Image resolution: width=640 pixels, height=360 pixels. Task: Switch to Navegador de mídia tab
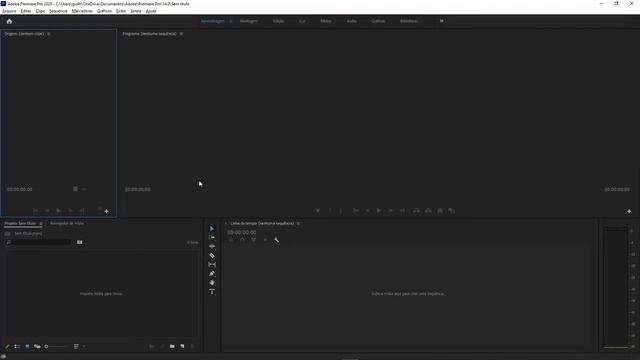click(x=67, y=224)
